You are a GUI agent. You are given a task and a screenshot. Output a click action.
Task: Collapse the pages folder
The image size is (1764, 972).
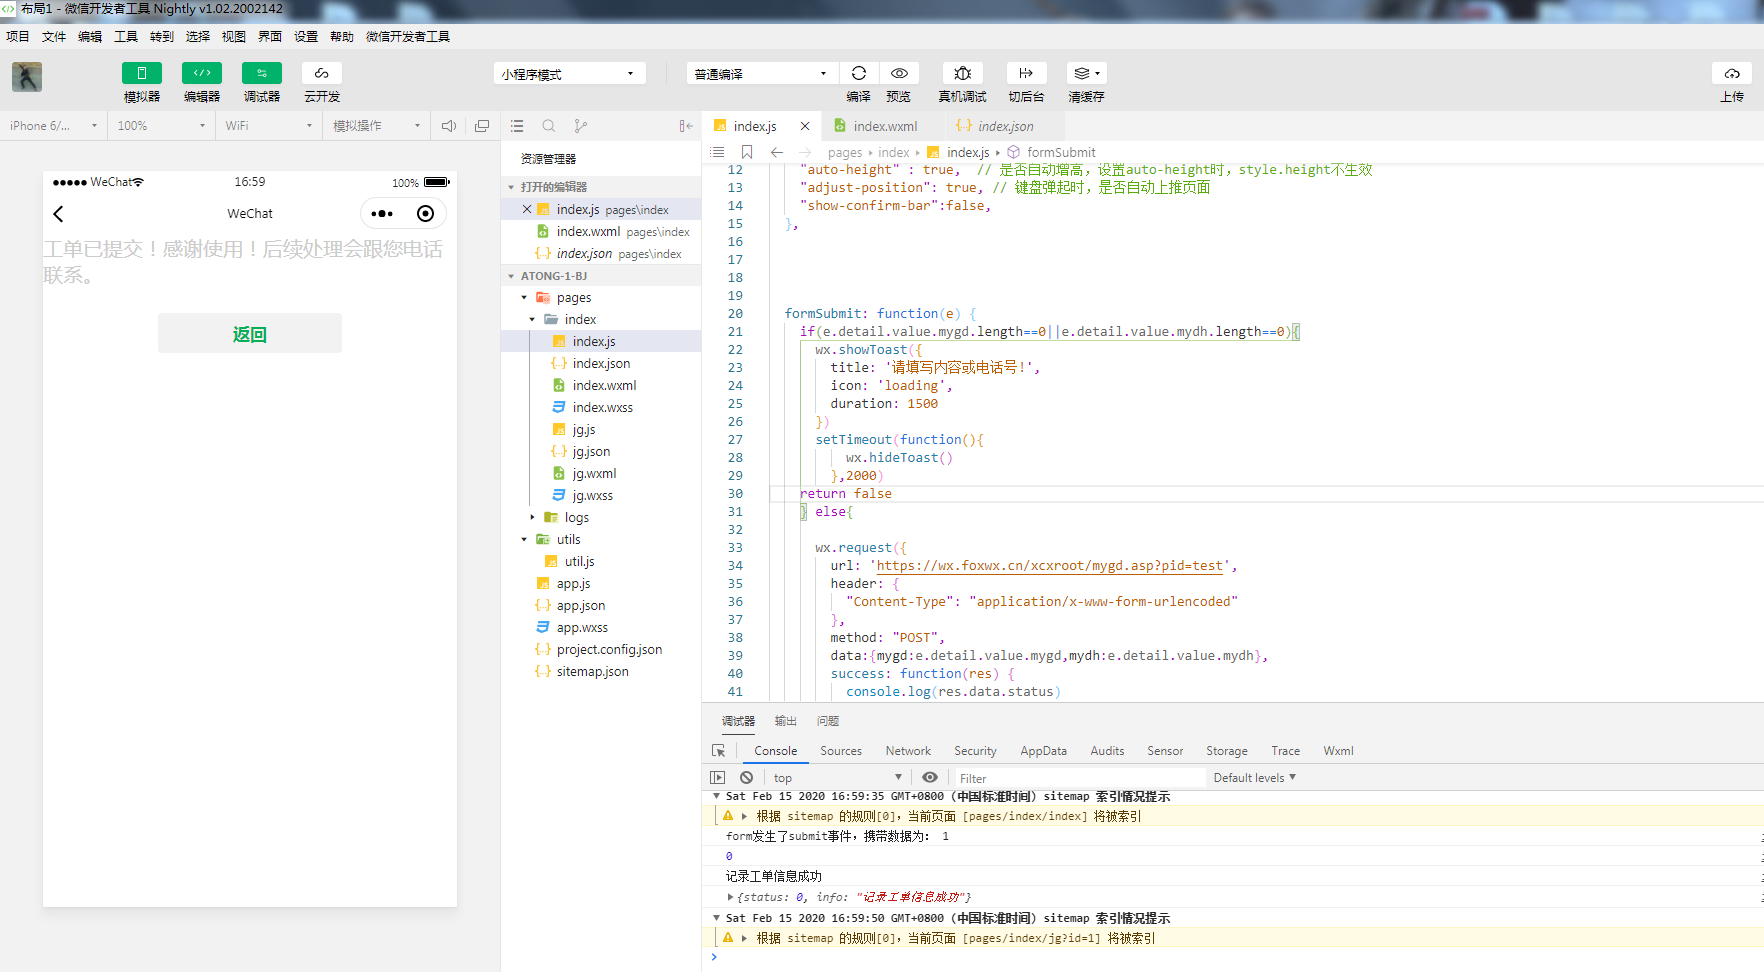coord(523,298)
